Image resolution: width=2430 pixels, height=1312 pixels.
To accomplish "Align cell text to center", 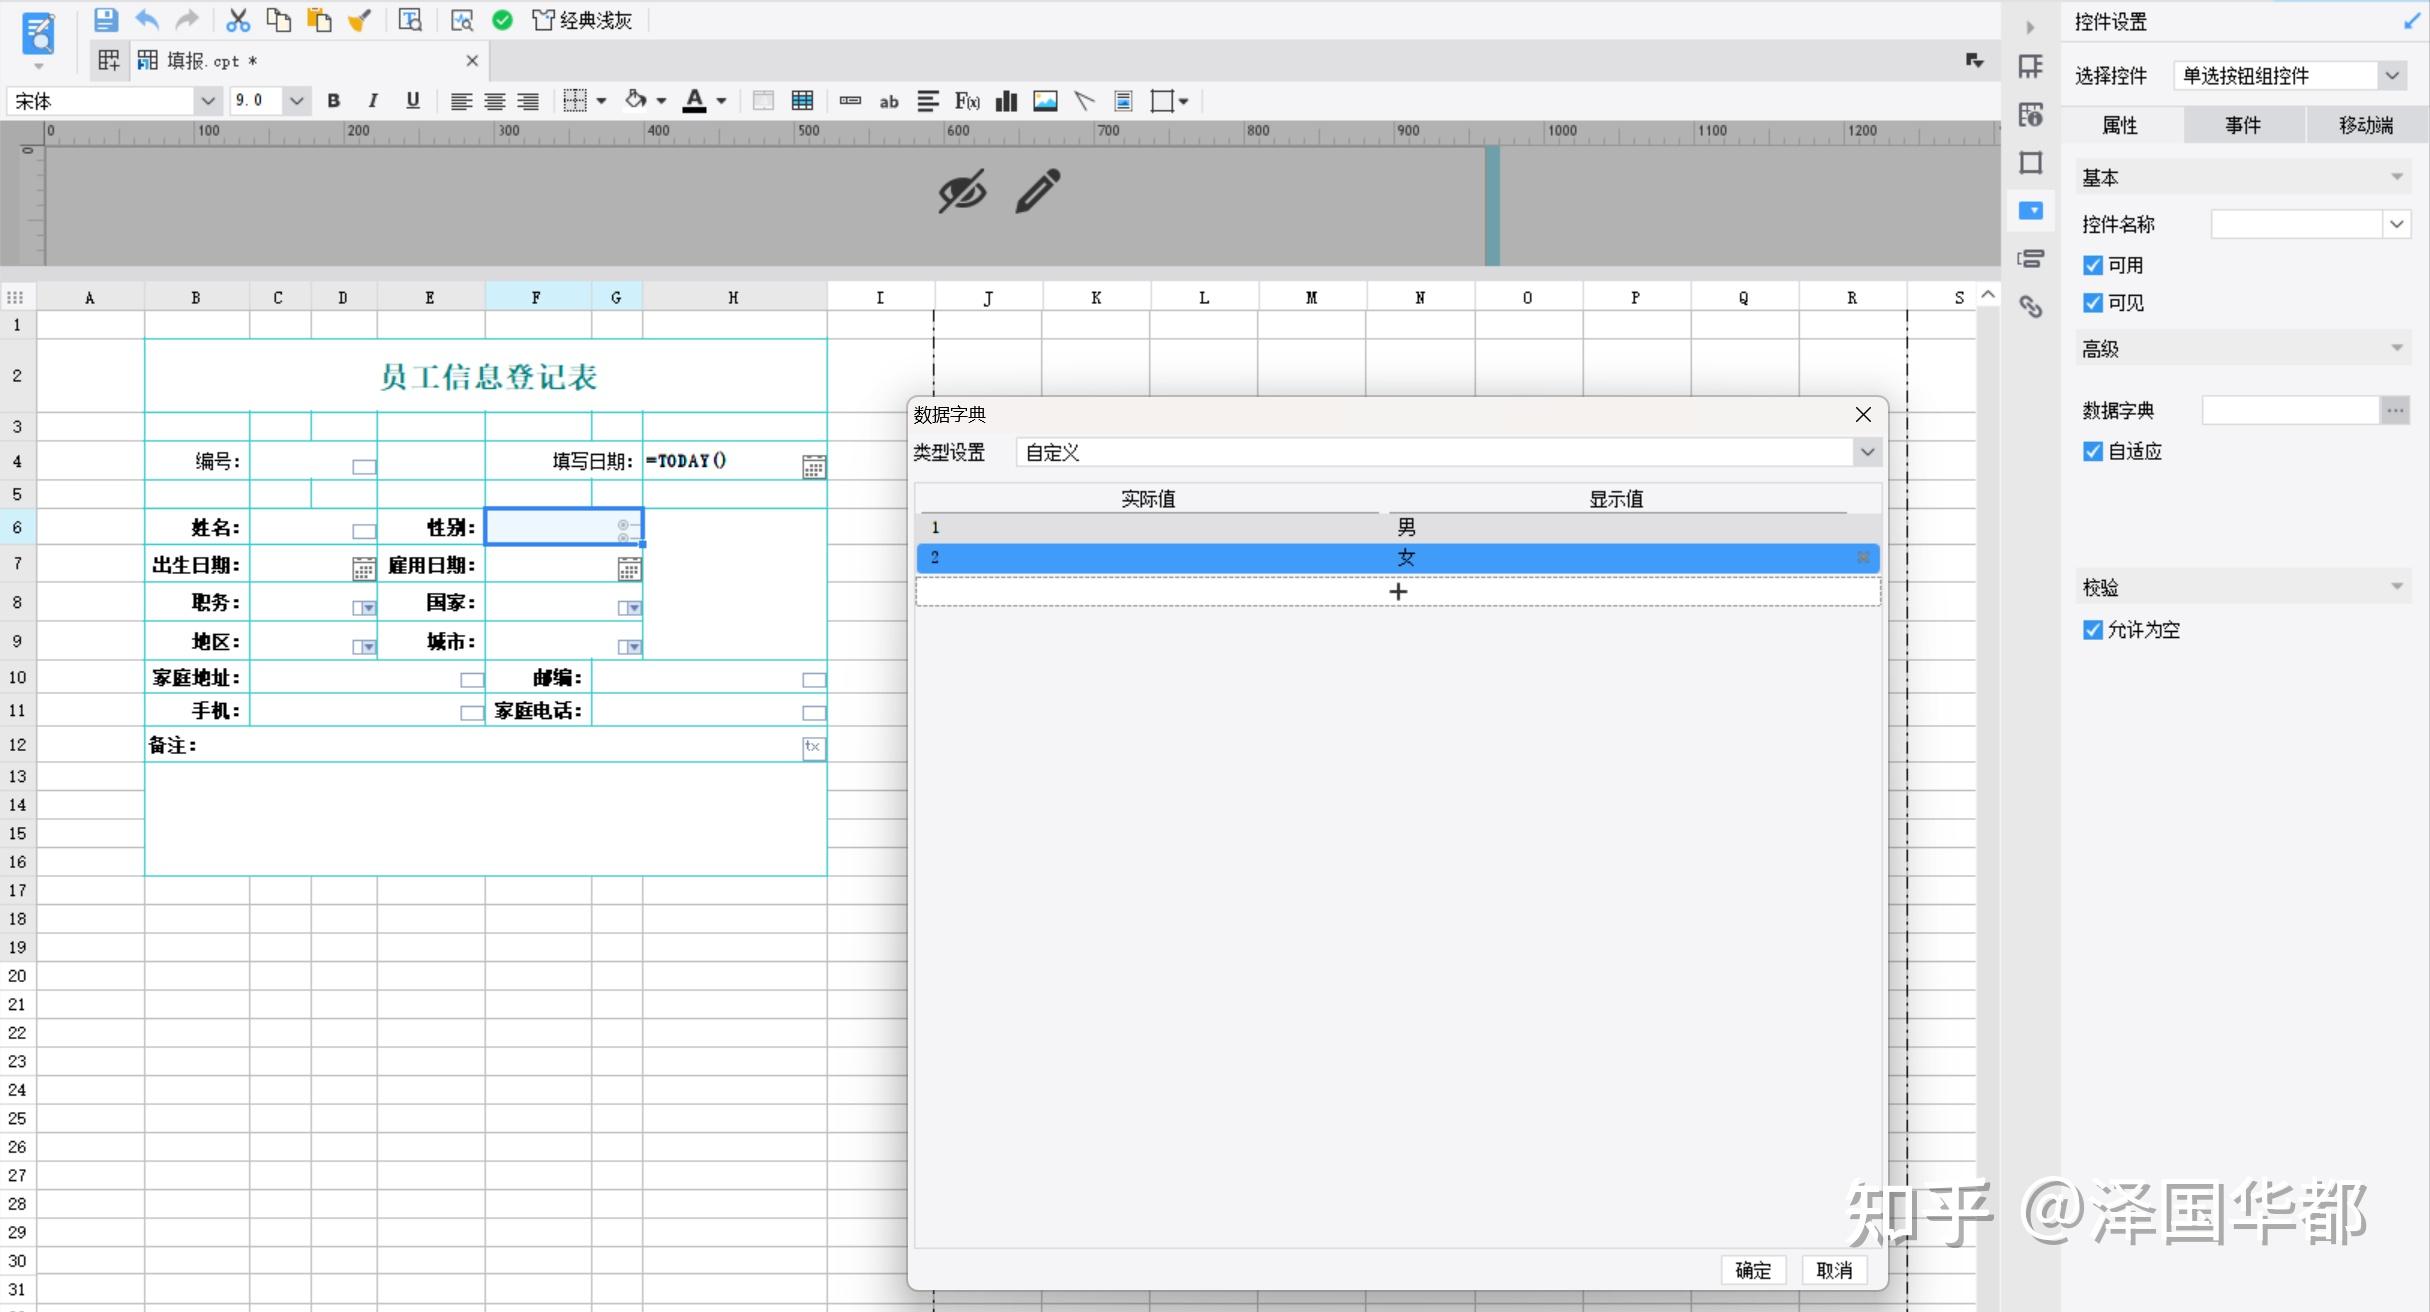I will tap(494, 101).
